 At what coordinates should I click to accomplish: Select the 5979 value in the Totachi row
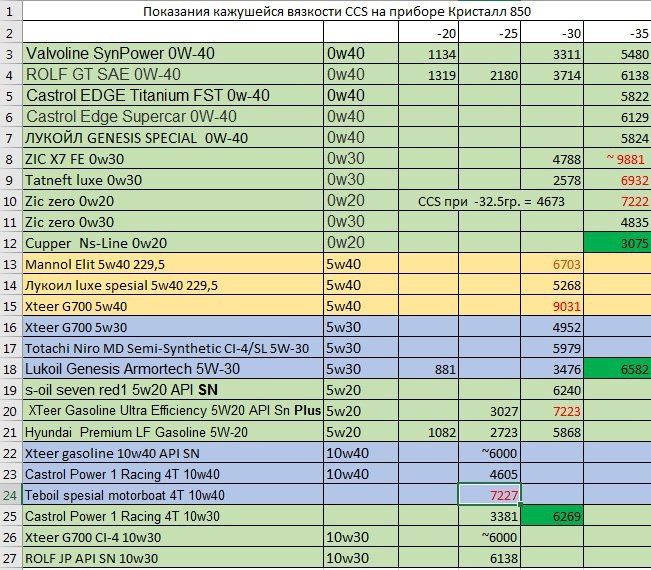point(552,348)
